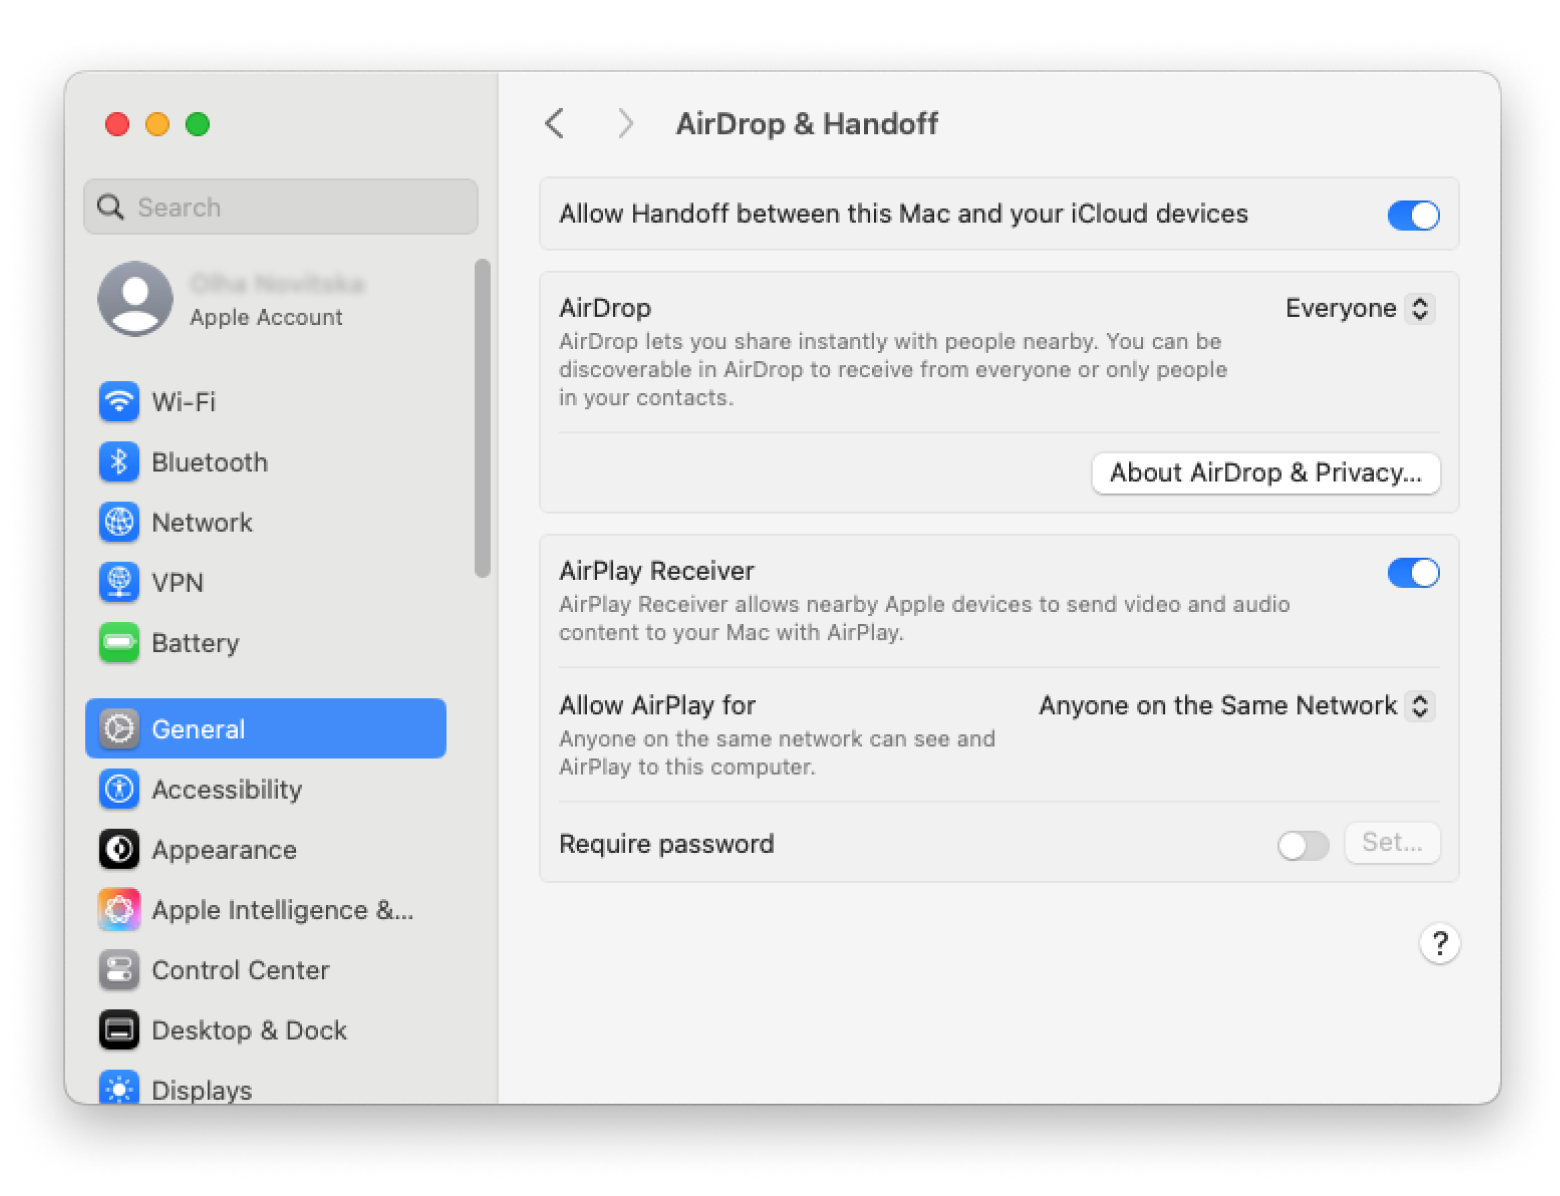Go forward with the right chevron
This screenshot has width=1560, height=1196.
pyautogui.click(x=625, y=124)
